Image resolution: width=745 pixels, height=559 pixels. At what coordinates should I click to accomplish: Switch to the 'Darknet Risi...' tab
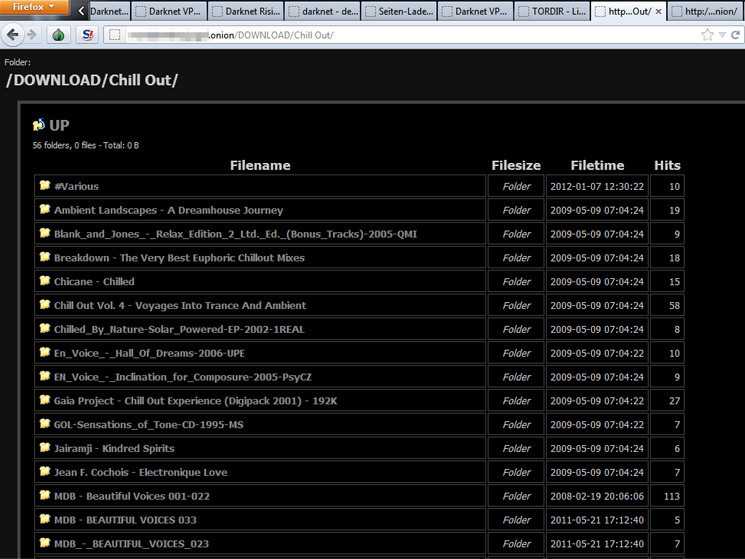(x=246, y=11)
